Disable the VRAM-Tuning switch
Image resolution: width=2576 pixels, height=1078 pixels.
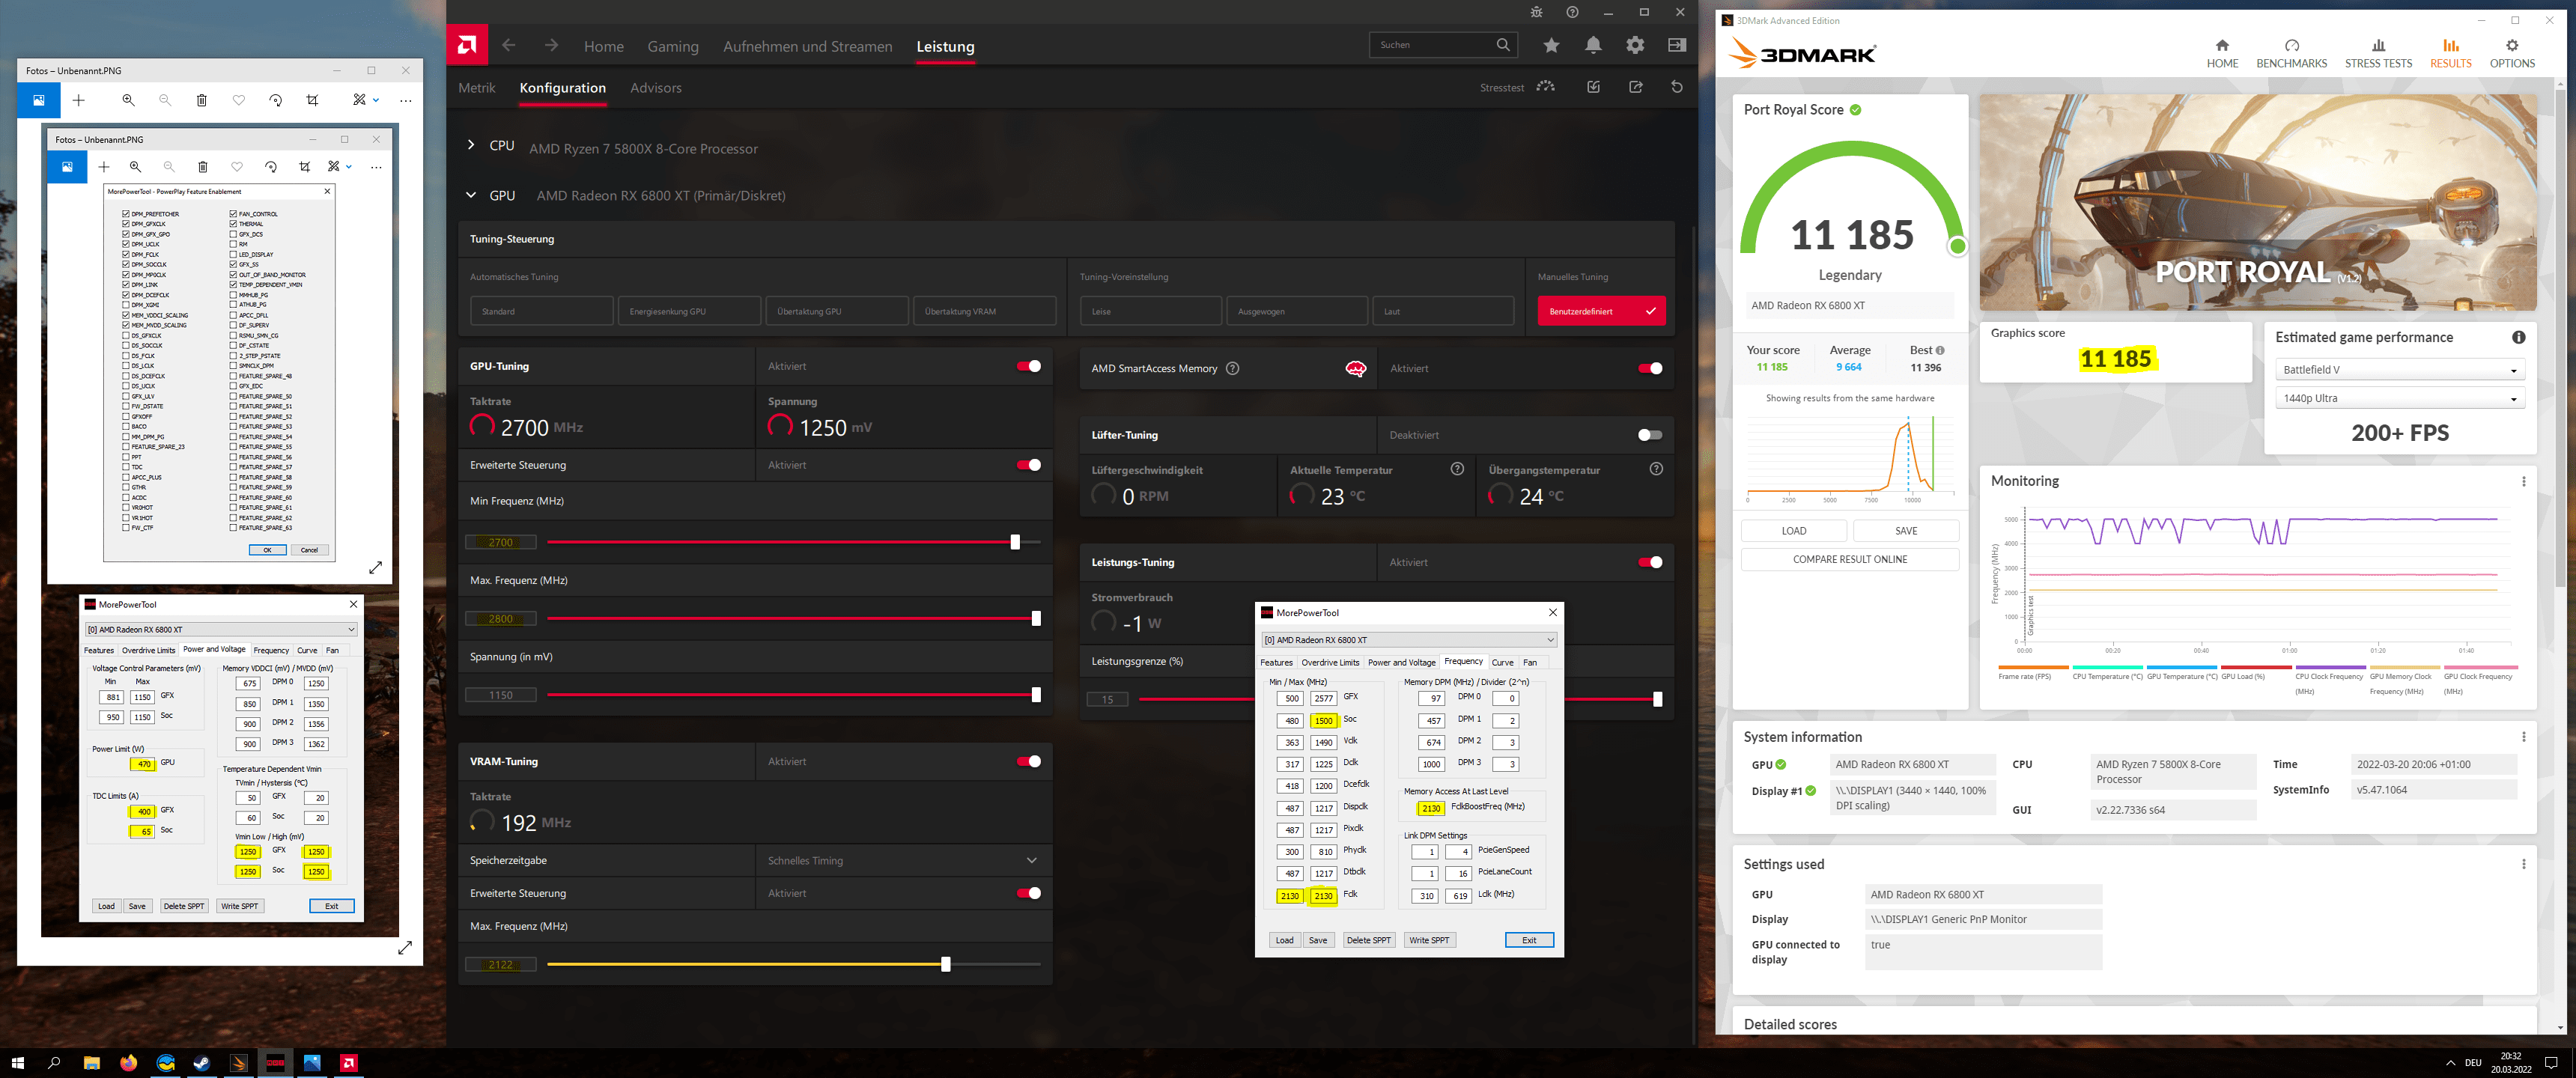1029,761
